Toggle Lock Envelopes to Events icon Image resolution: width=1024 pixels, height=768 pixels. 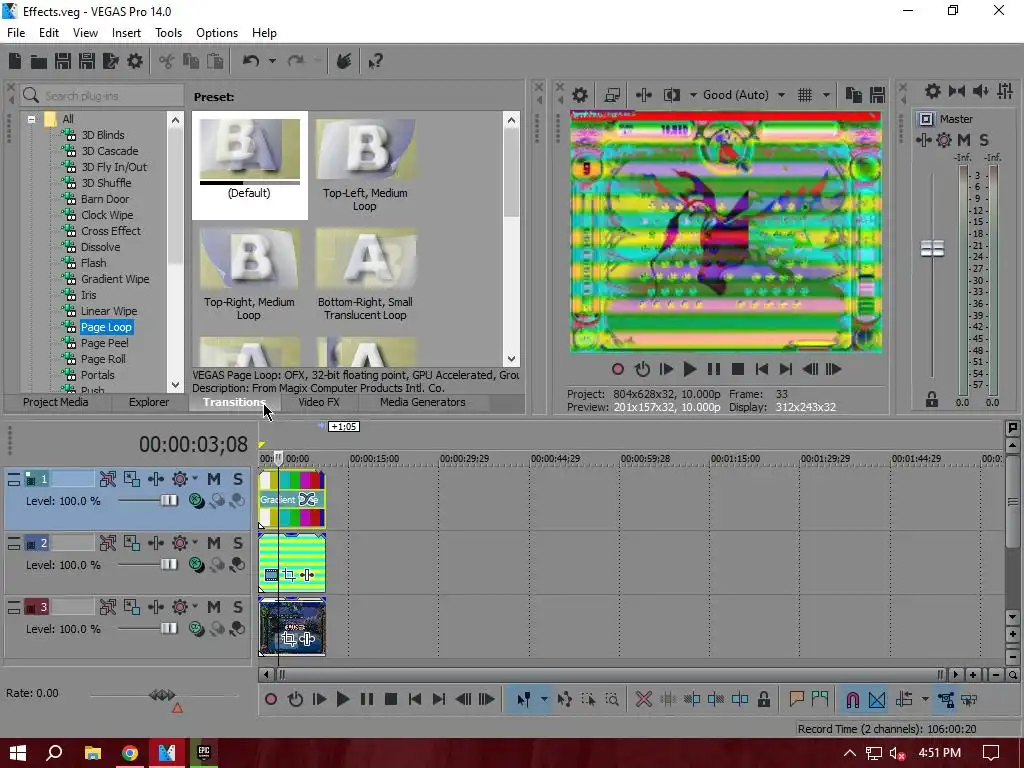click(945, 699)
